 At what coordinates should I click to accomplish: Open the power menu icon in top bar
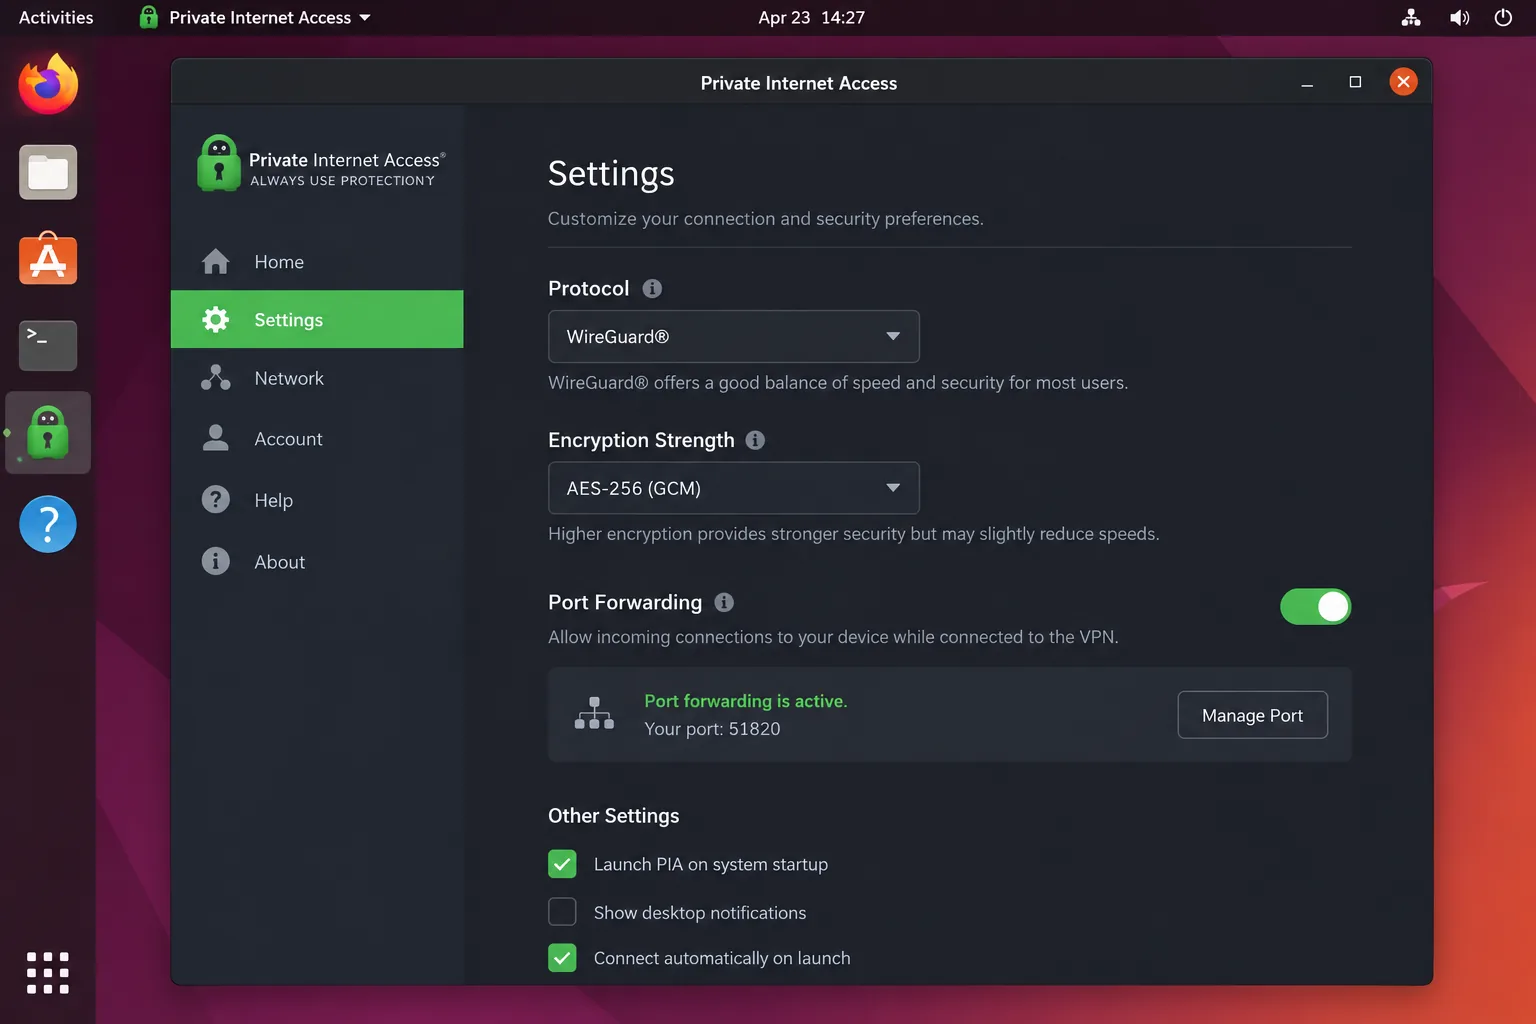1503,17
